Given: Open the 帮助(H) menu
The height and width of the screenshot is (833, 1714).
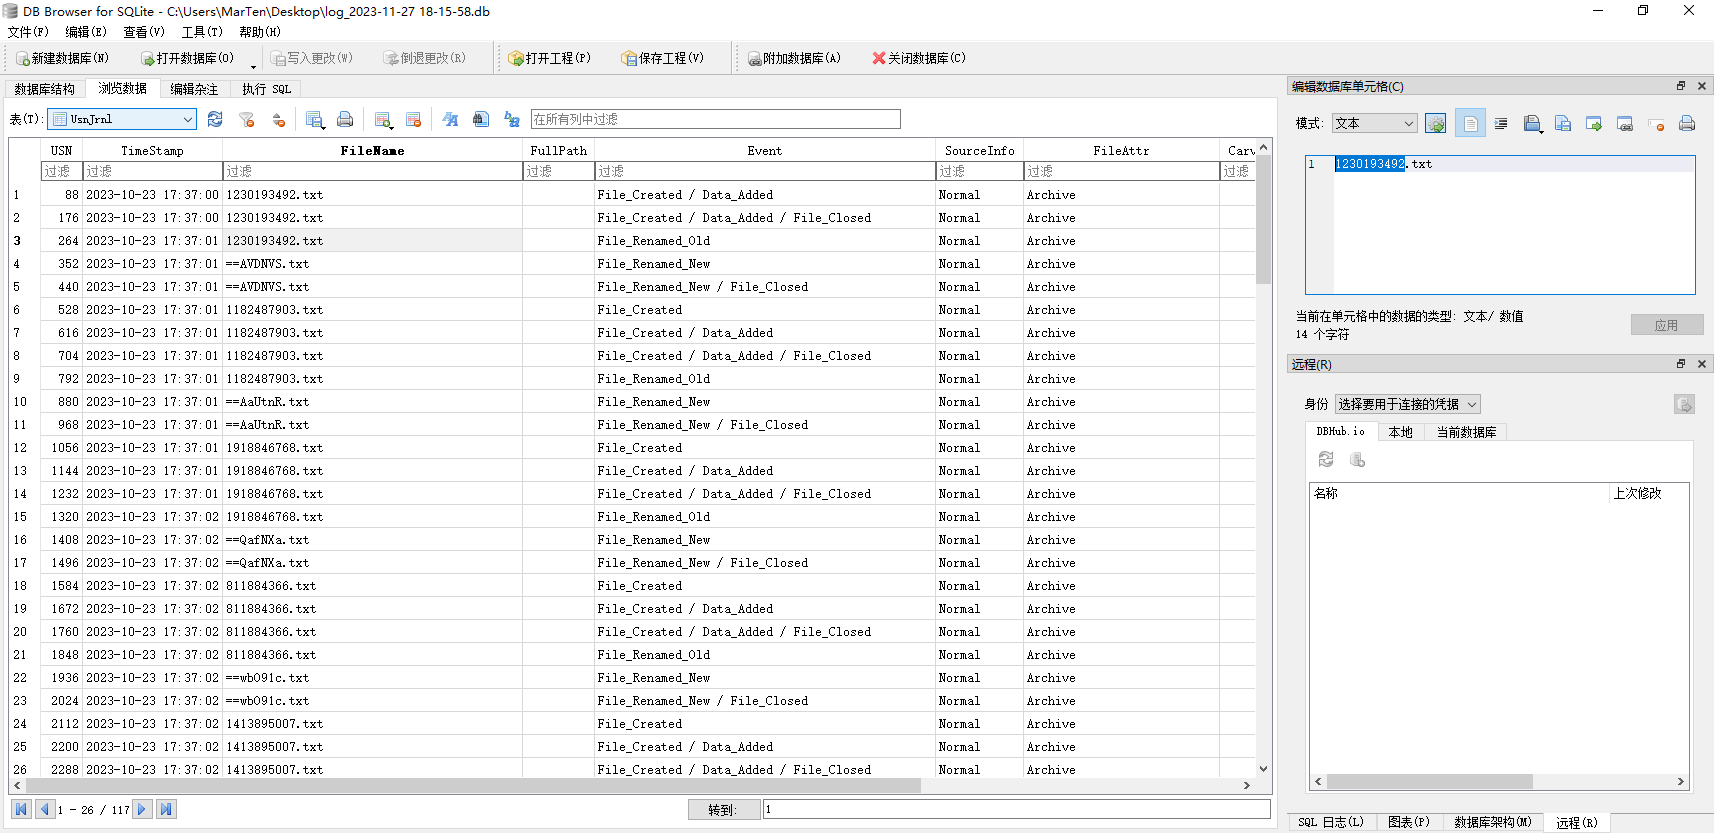Looking at the screenshot, I should pos(260,32).
